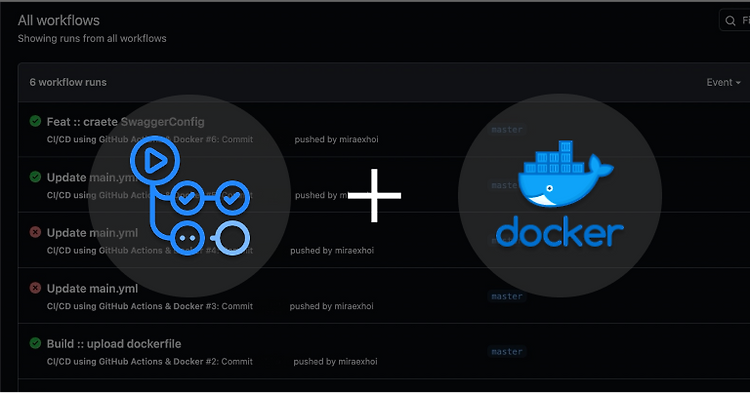The width and height of the screenshot is (750, 393).
Task: Click "CI/CD using GitHub Actions & Docker #6: Commit" text
Action: 150,140
